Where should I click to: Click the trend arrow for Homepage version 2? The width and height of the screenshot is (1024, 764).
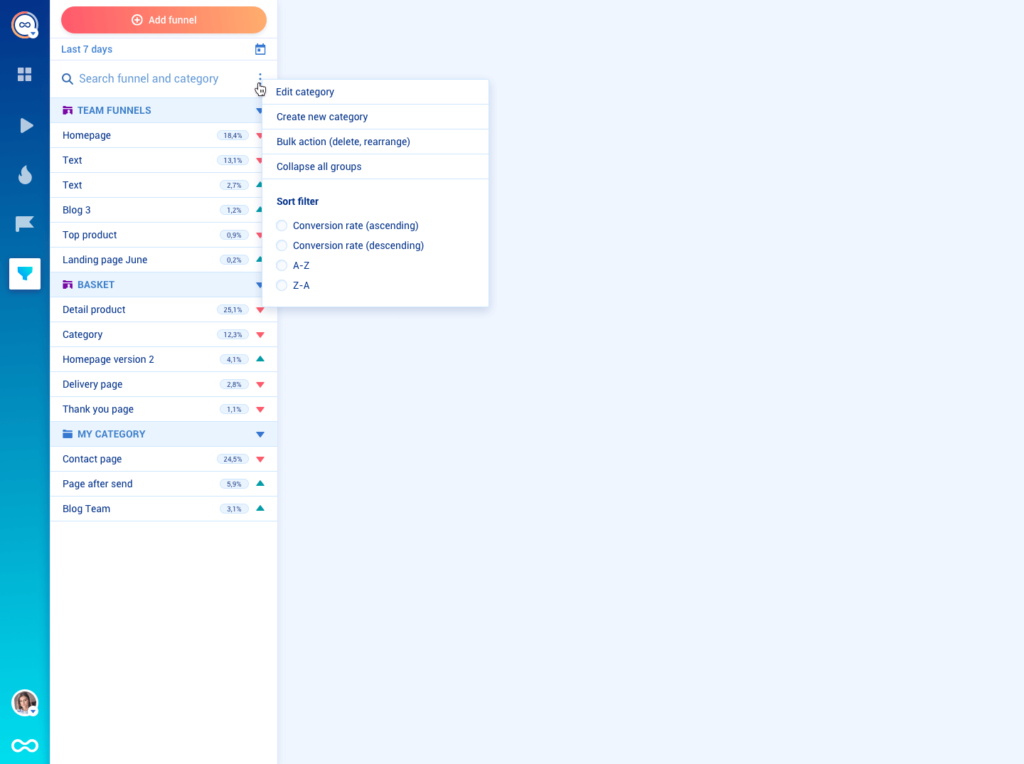pyautogui.click(x=260, y=359)
